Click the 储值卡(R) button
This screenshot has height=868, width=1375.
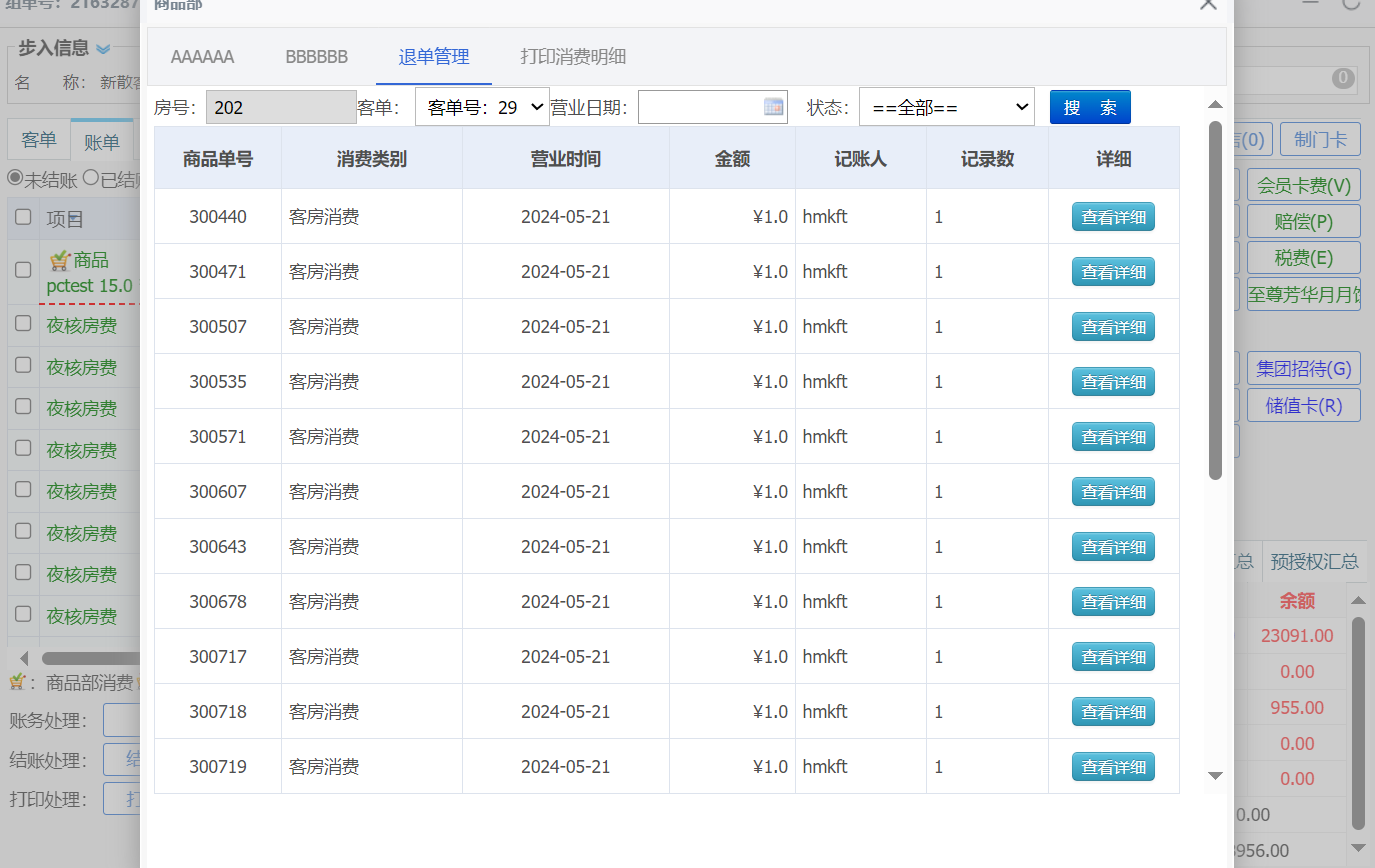[x=1304, y=405]
